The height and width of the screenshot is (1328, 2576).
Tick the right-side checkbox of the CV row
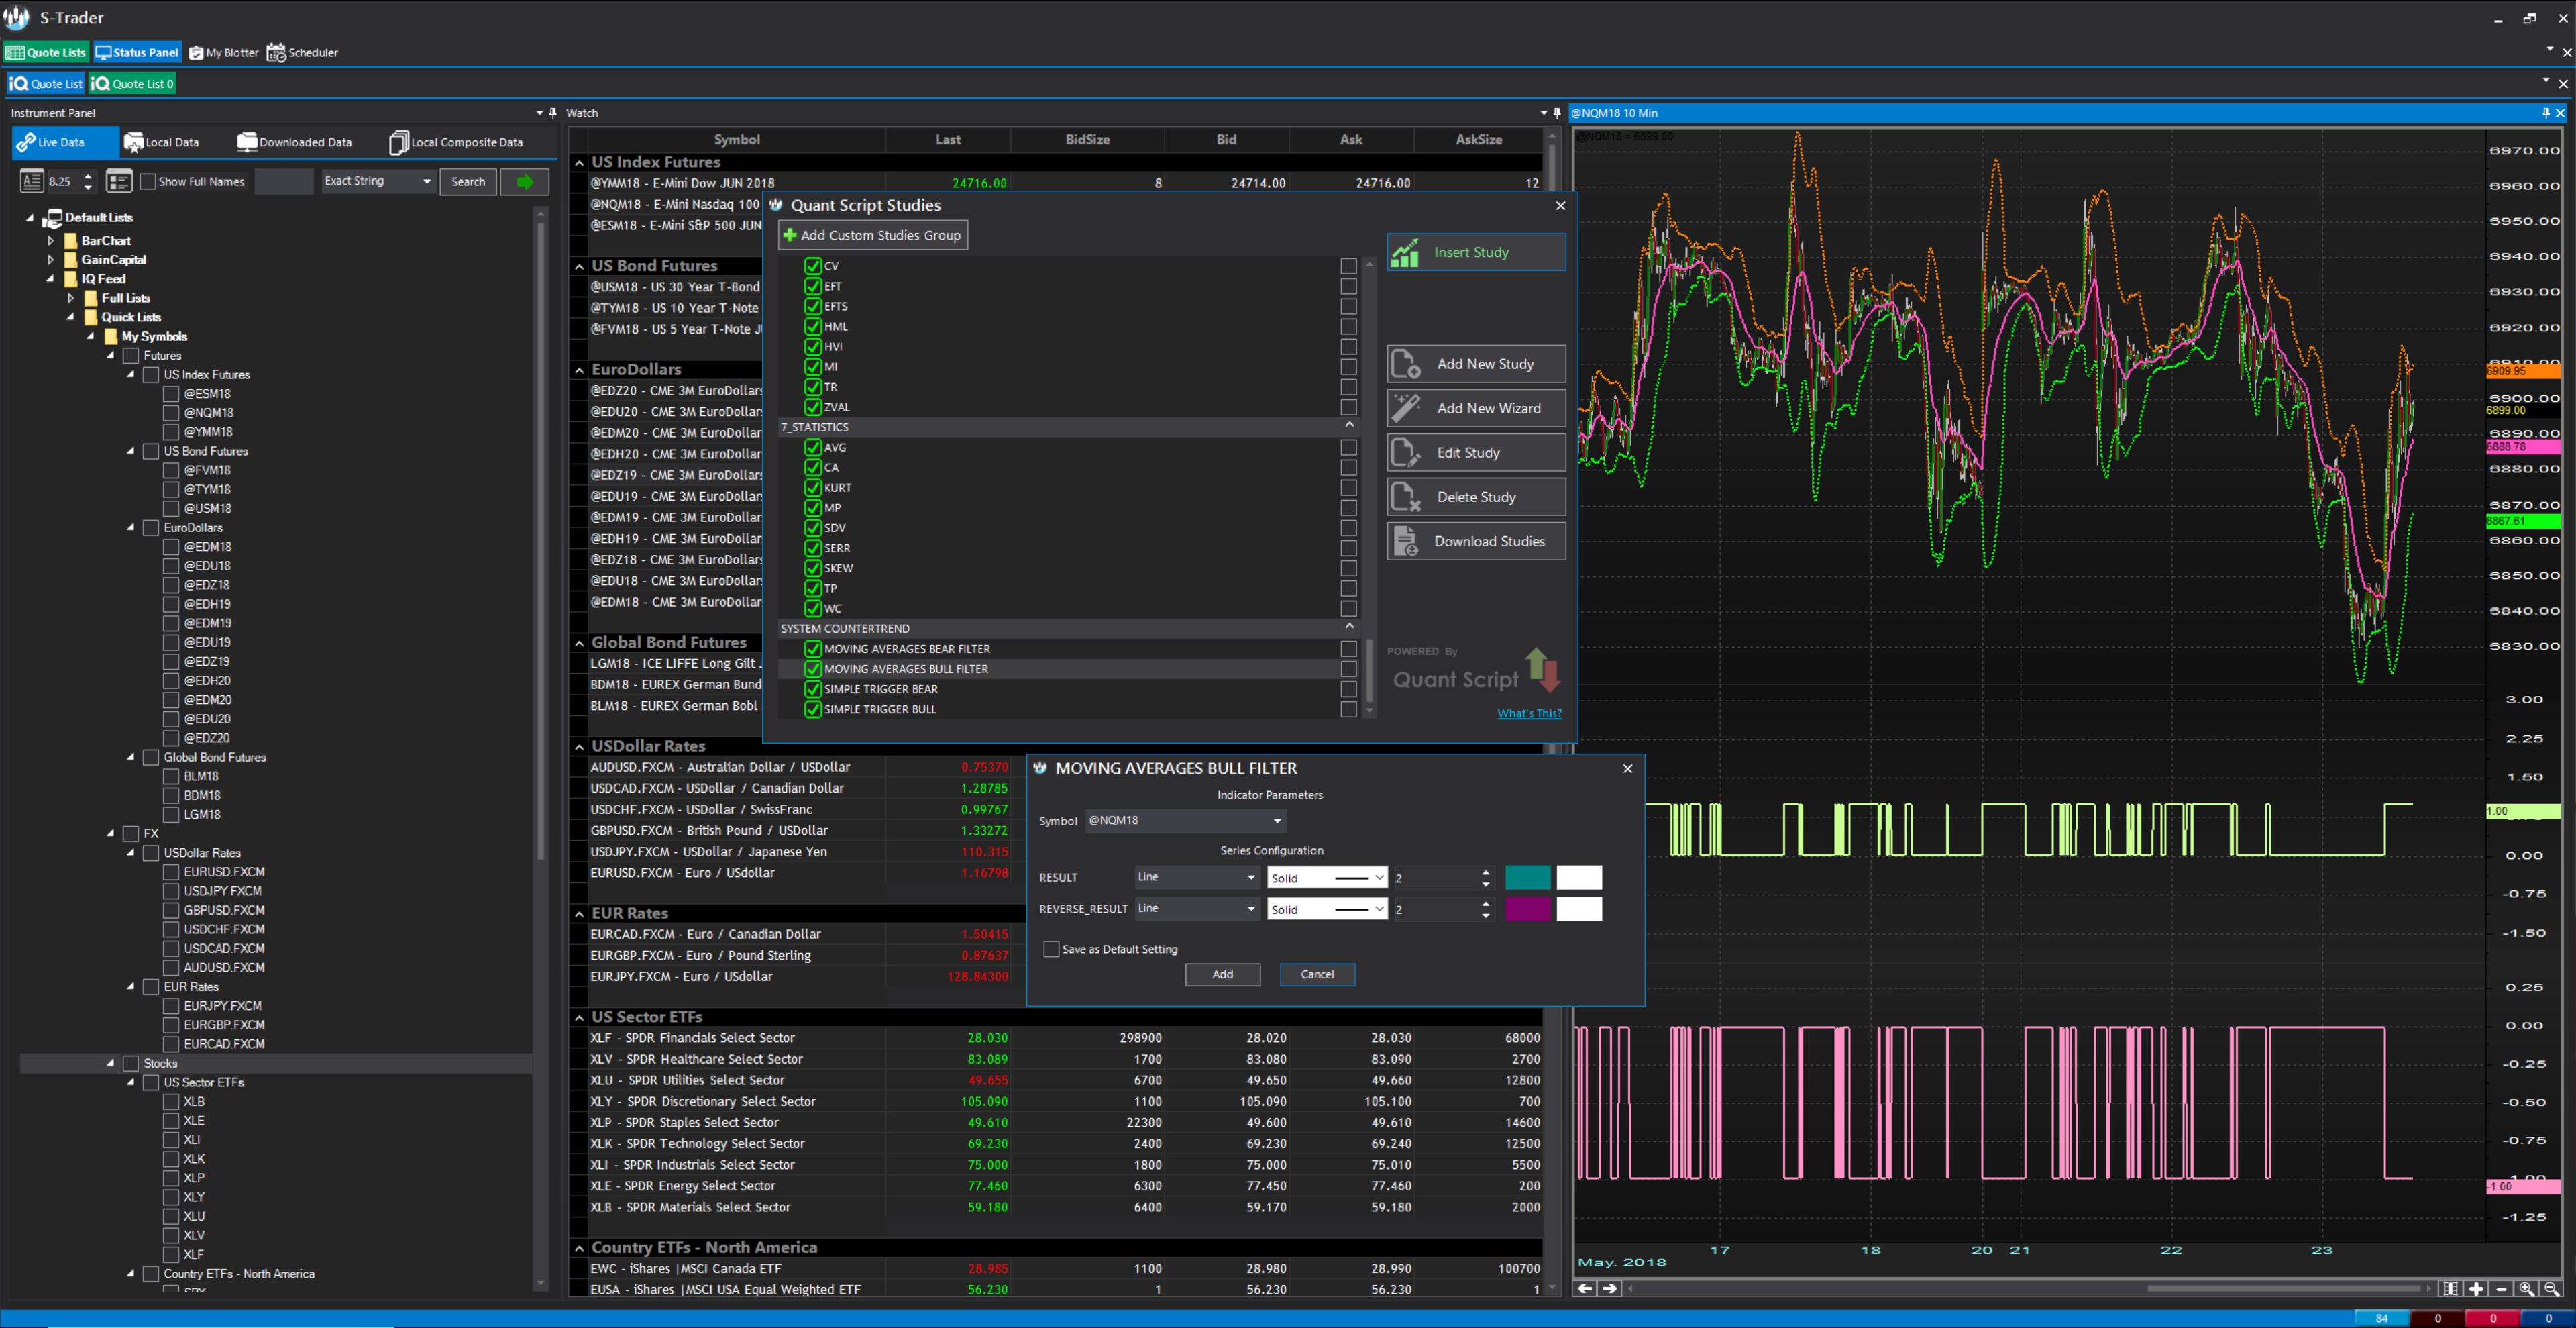1349,266
